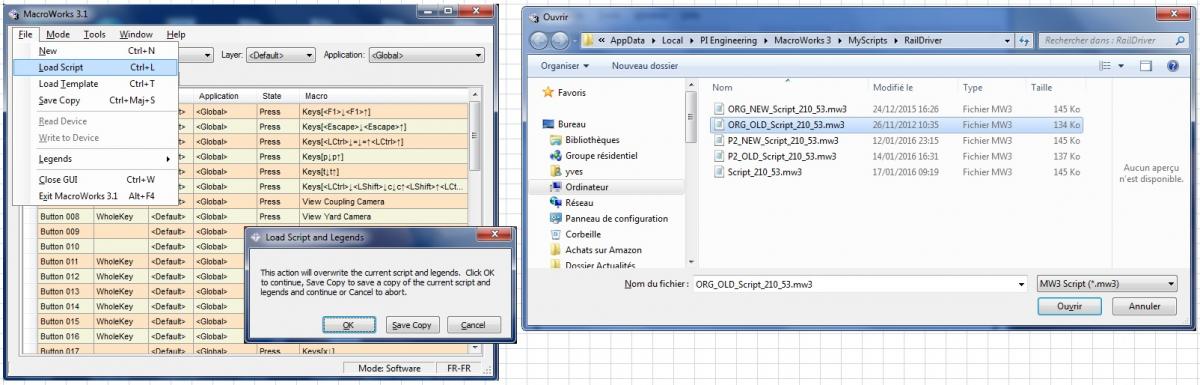Select file ORG_OLD_Script_210_53.mw3

(785, 124)
